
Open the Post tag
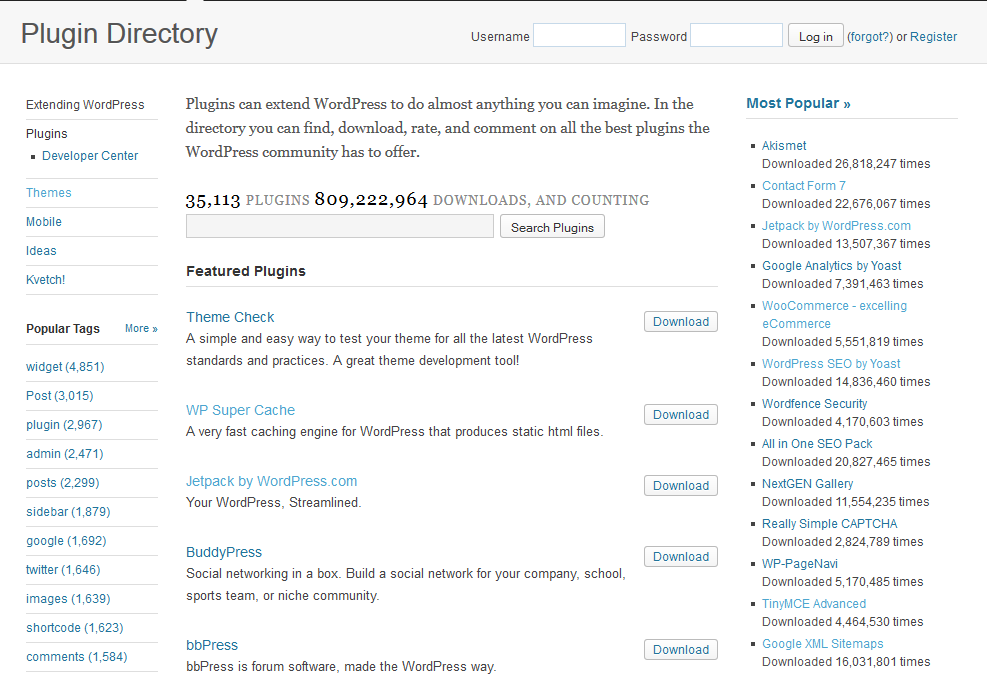[x=60, y=395]
